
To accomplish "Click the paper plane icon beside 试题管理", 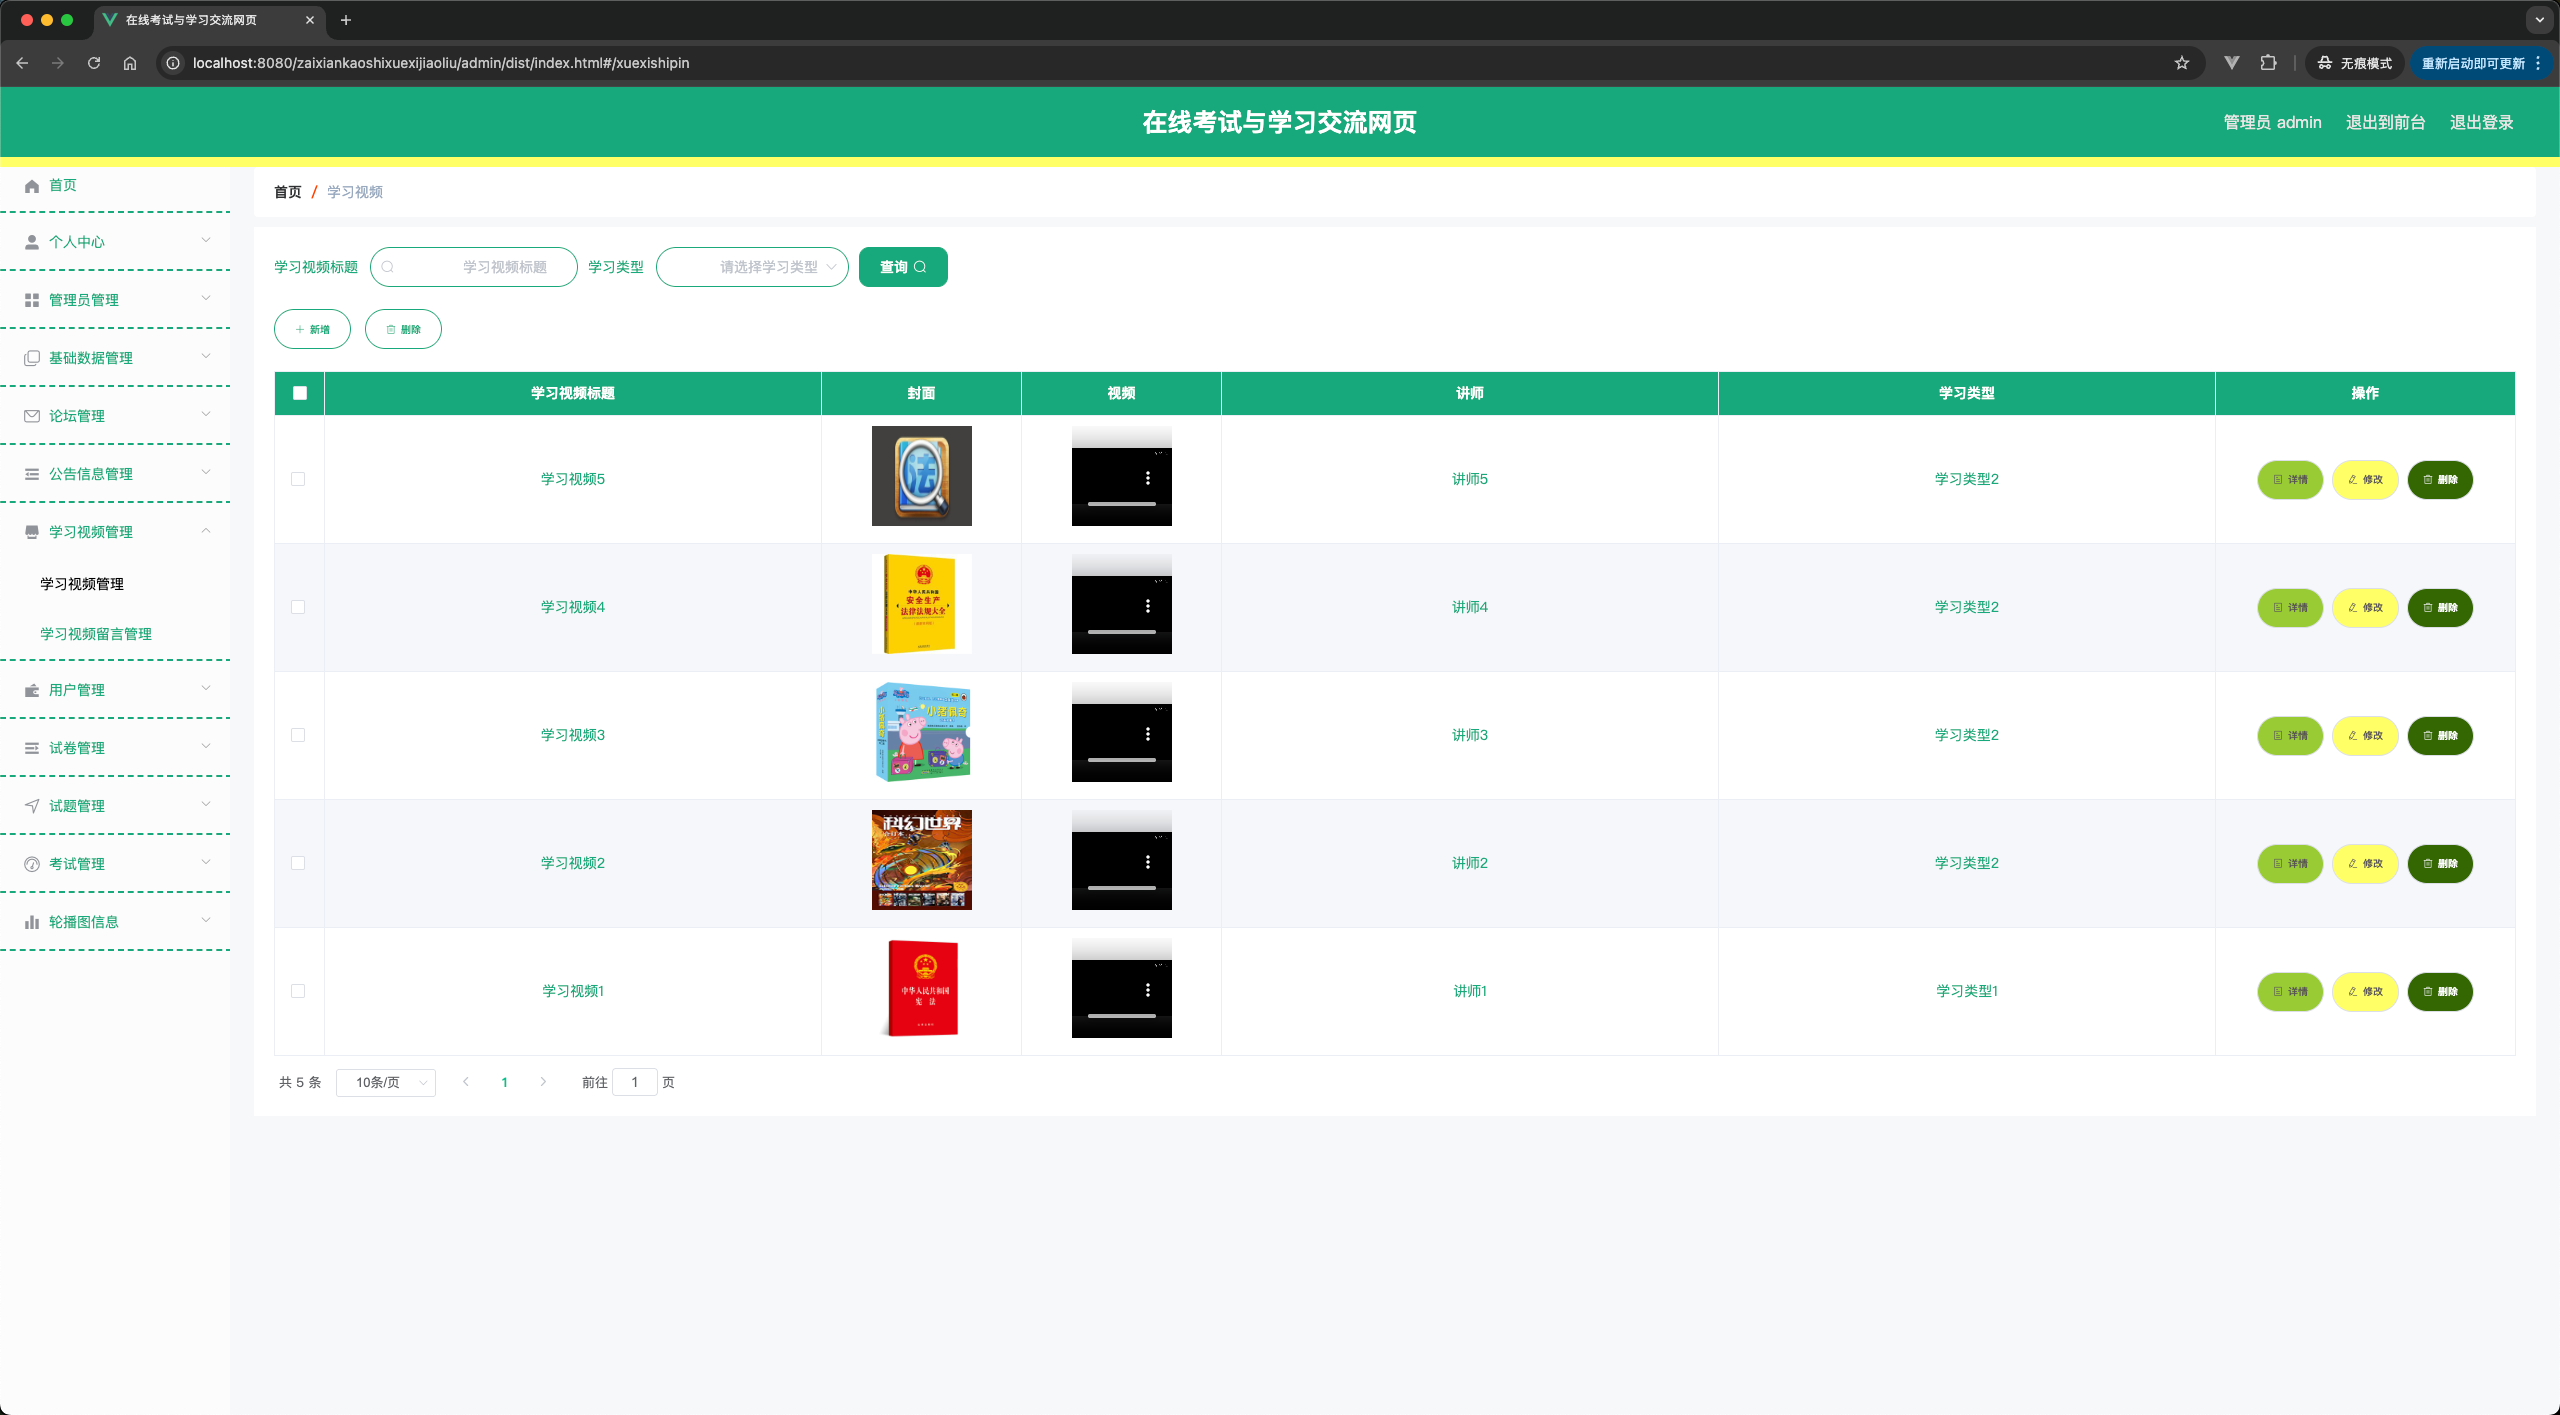I will tap(32, 806).
